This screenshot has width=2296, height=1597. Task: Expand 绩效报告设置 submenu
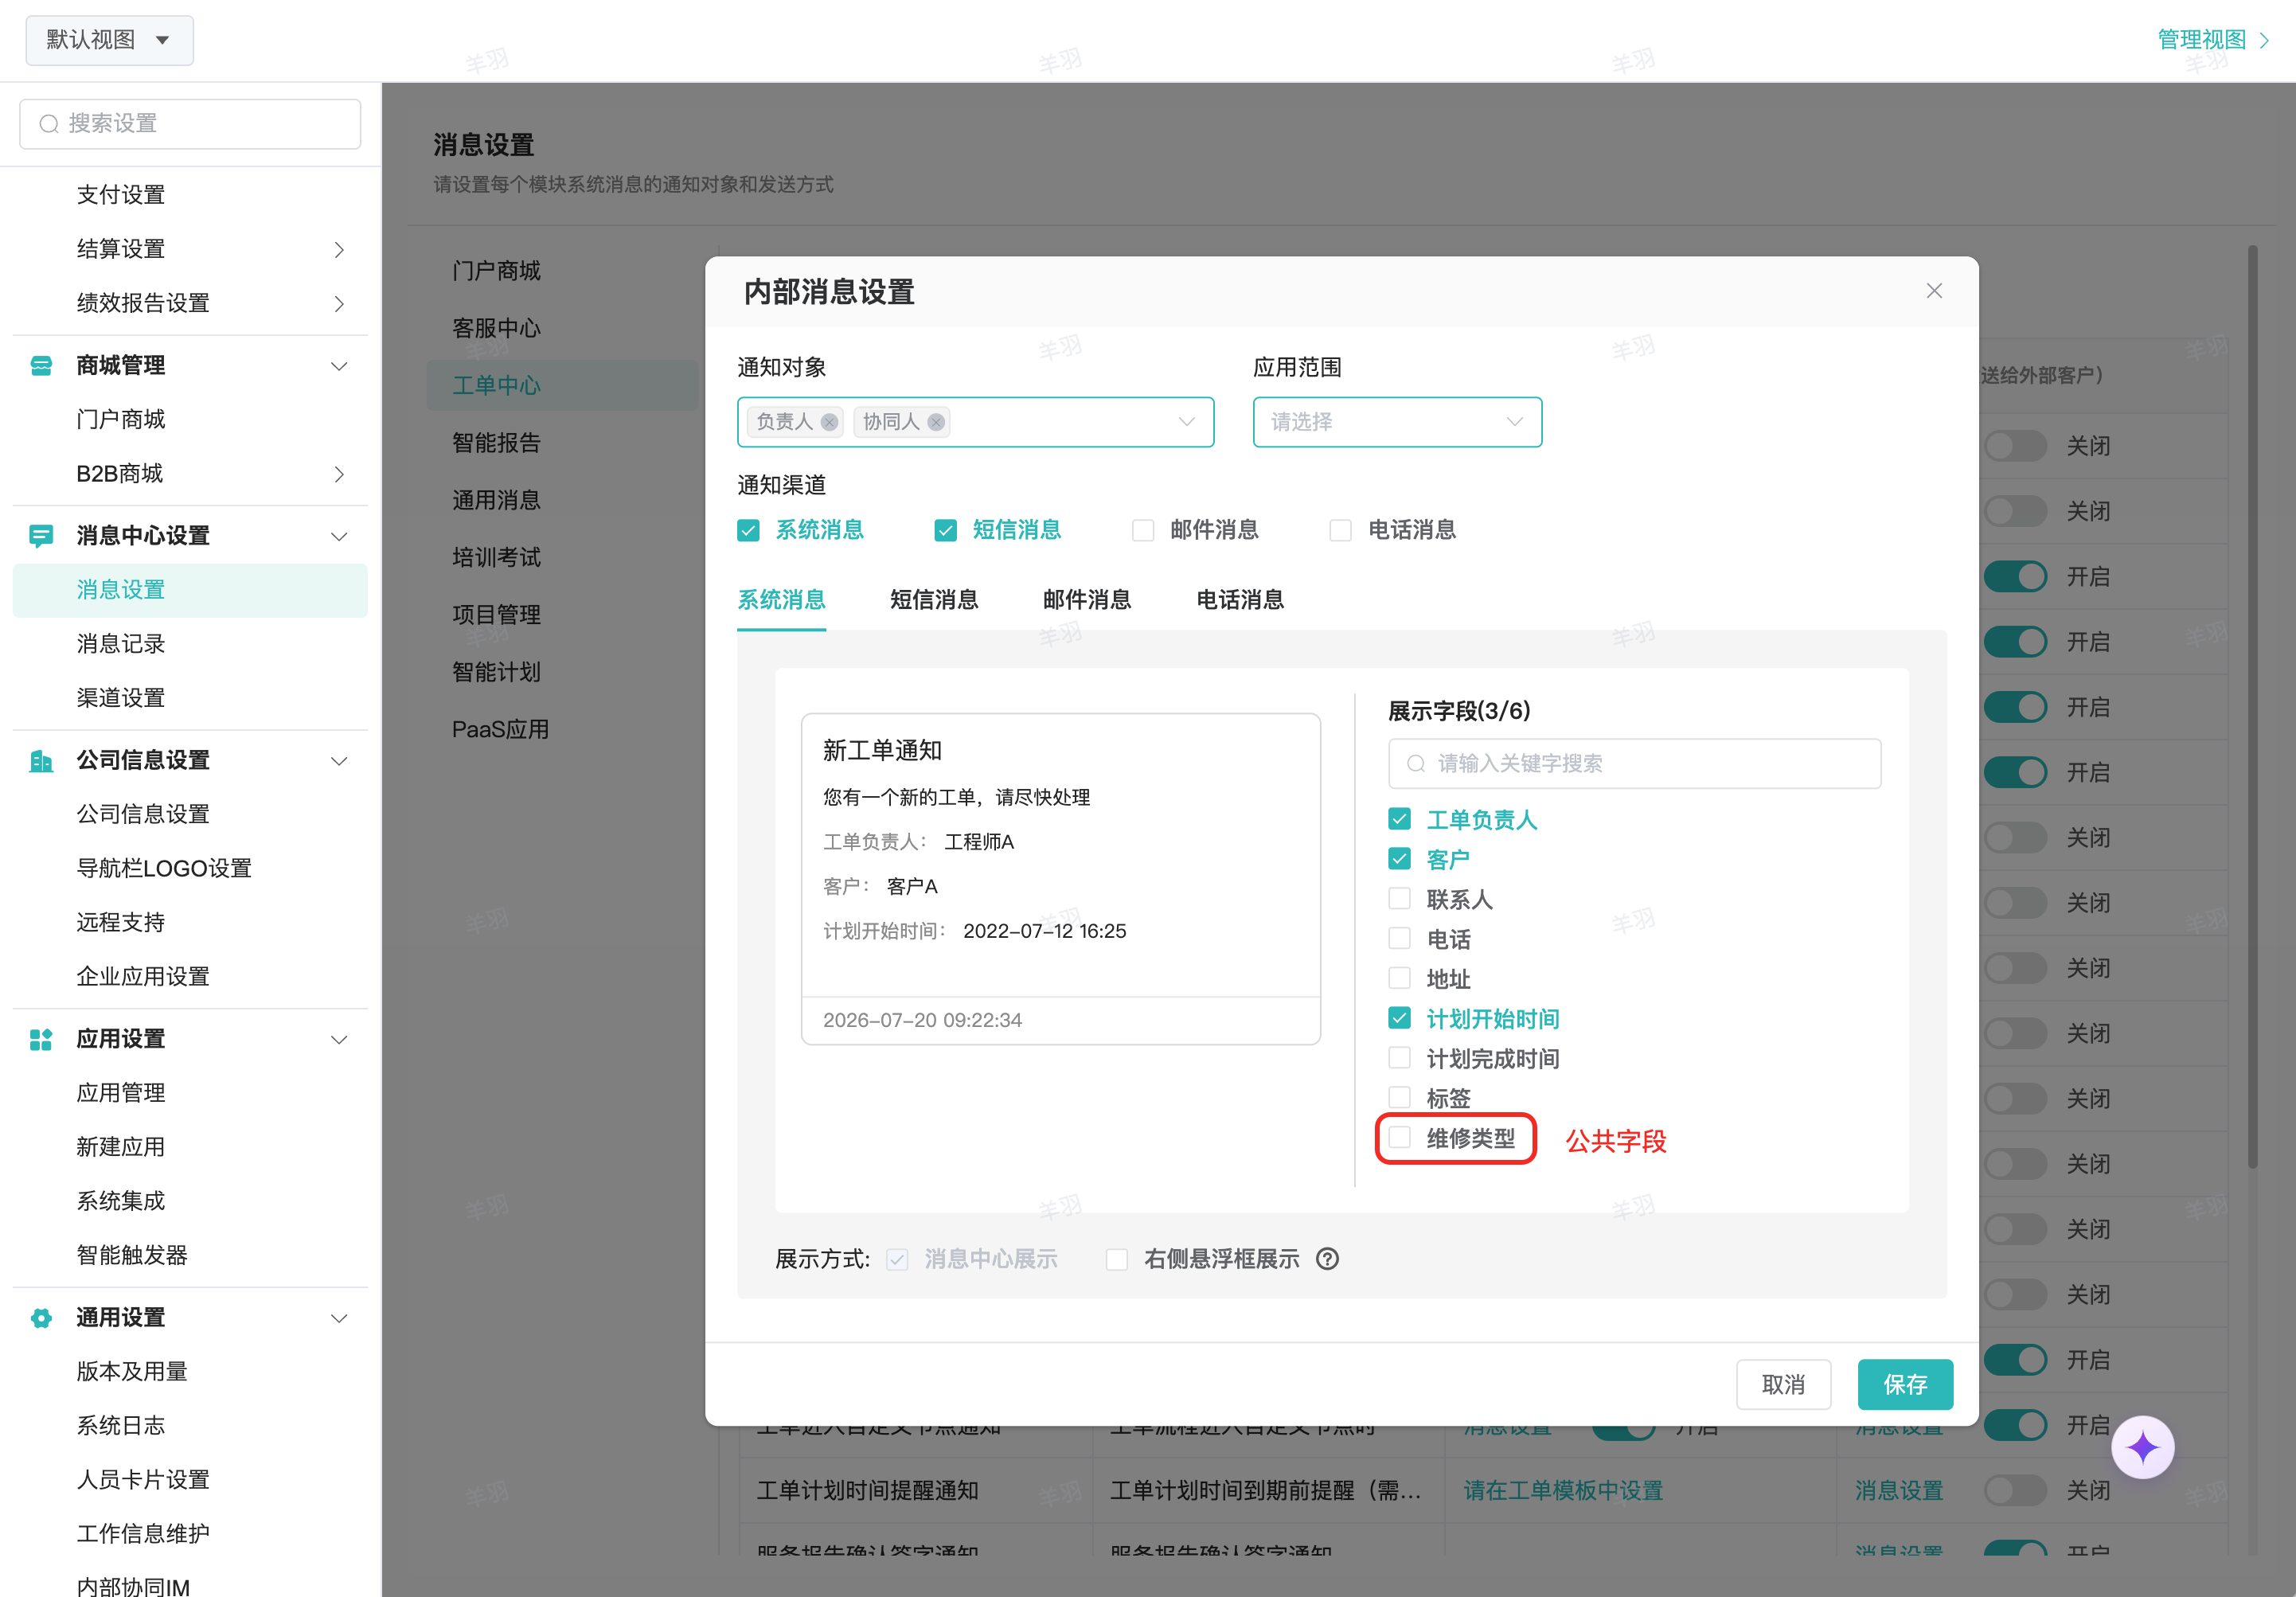click(339, 303)
